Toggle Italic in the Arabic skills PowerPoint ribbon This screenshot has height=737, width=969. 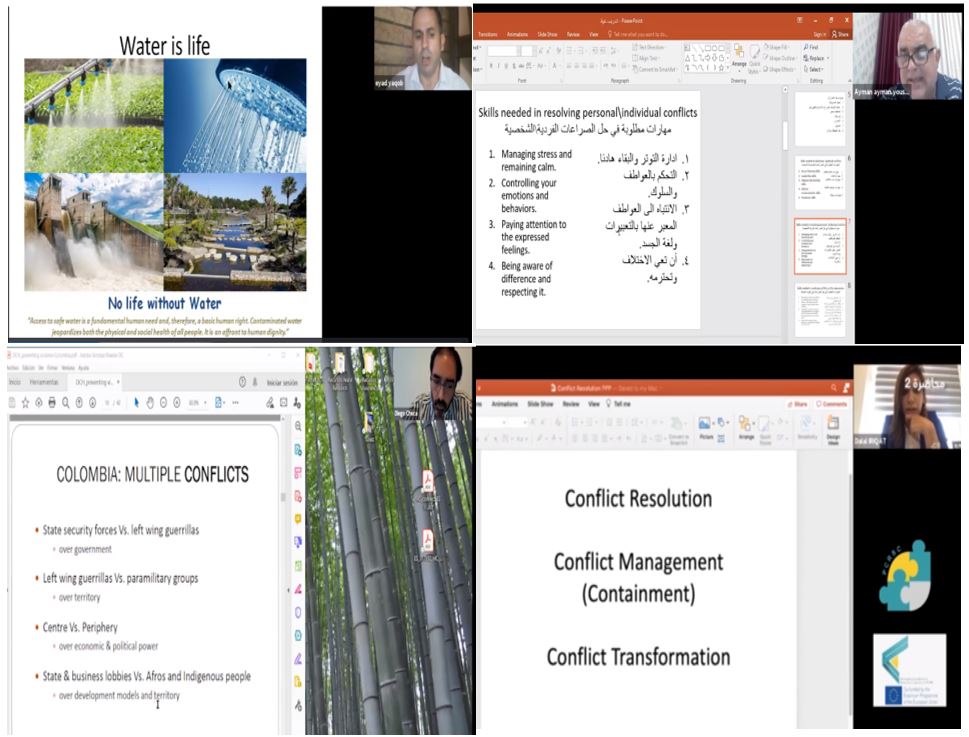(499, 65)
